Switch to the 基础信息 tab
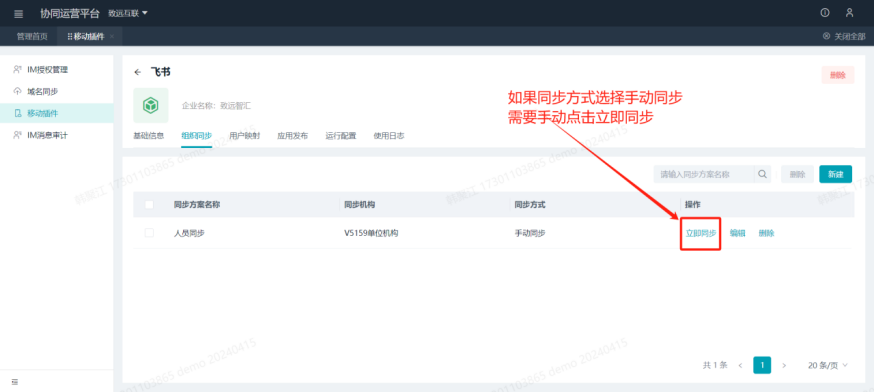Image resolution: width=874 pixels, height=392 pixels. 148,135
